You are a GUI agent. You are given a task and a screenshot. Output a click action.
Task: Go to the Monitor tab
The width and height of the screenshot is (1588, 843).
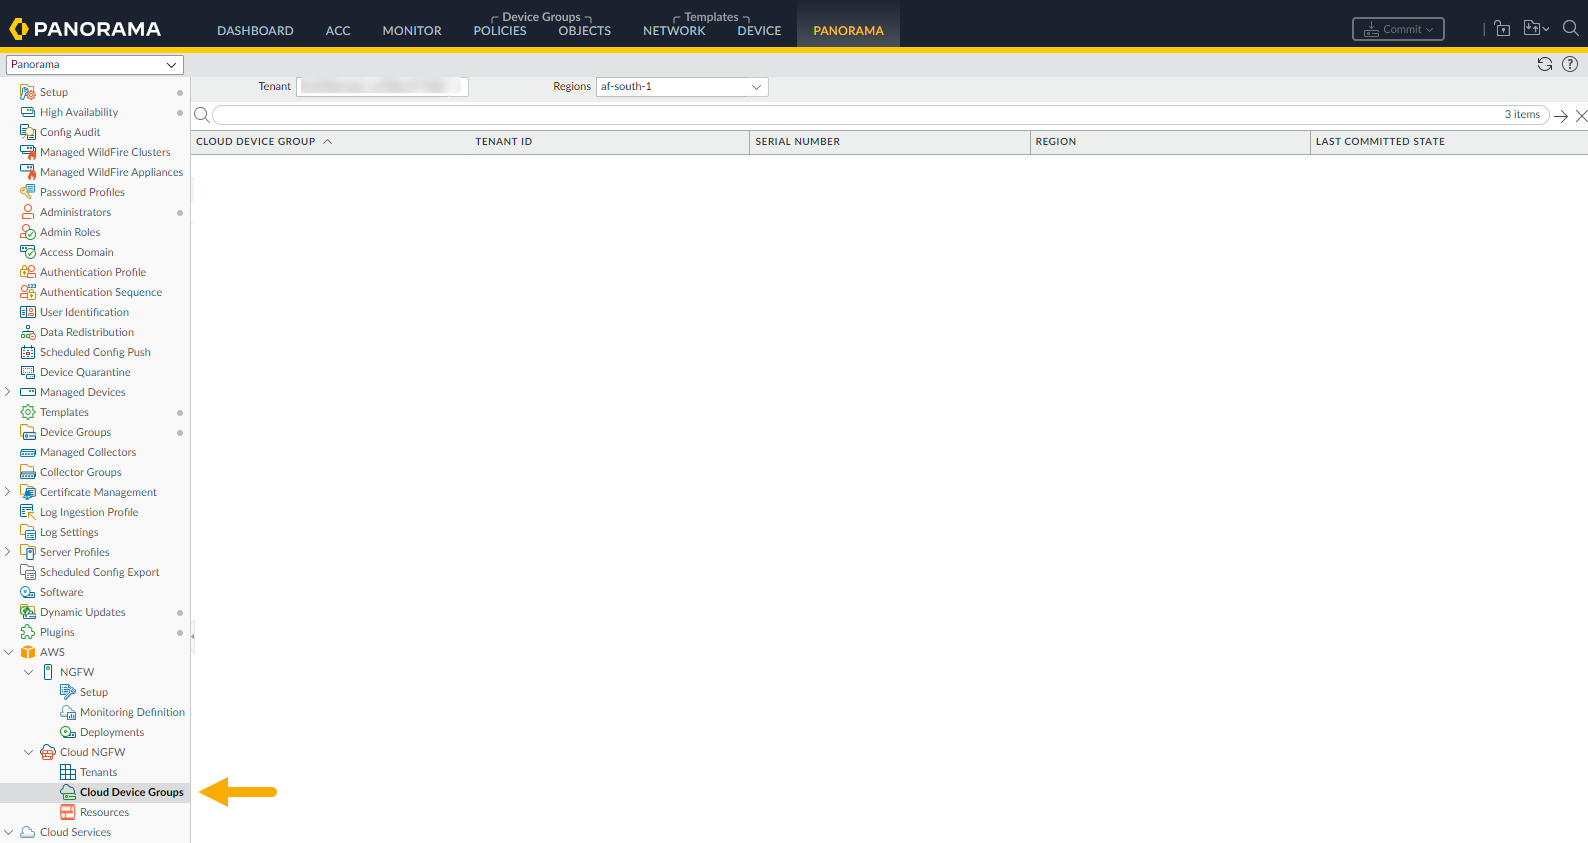point(412,31)
